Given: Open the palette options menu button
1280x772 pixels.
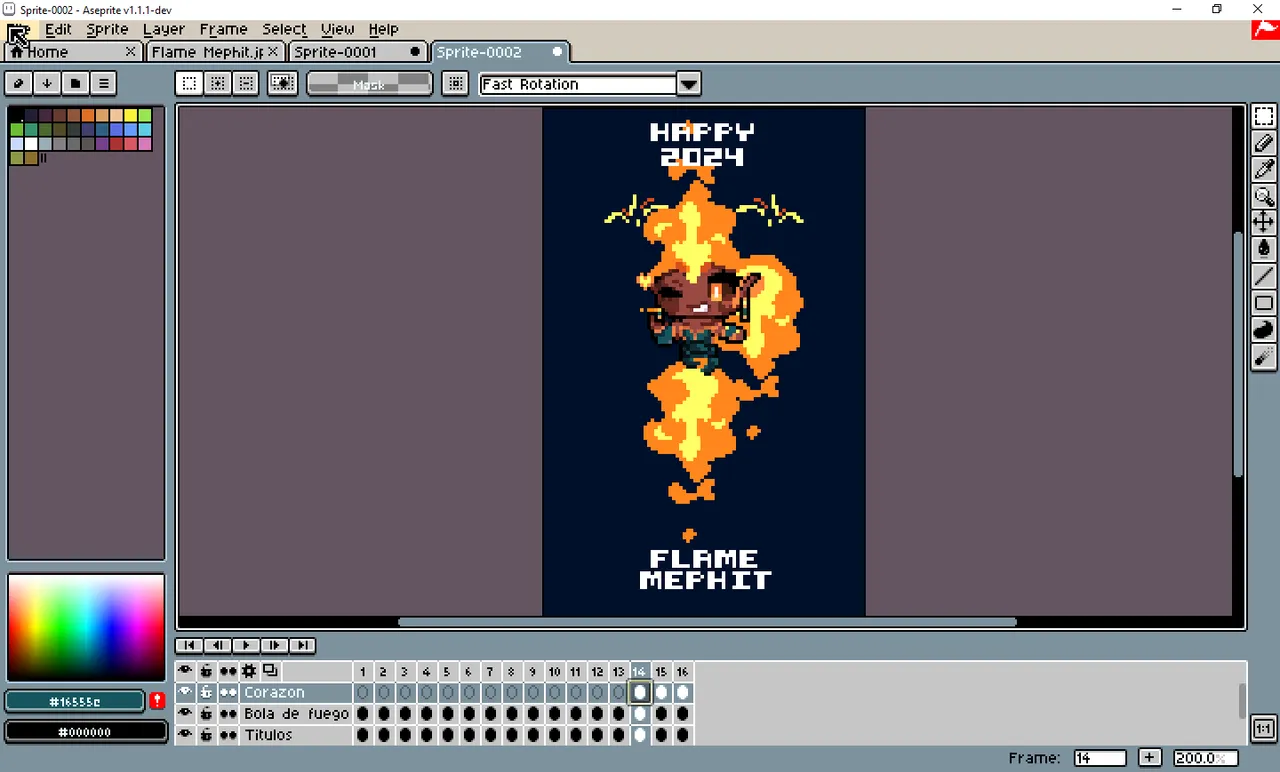Looking at the screenshot, I should coord(103,83).
